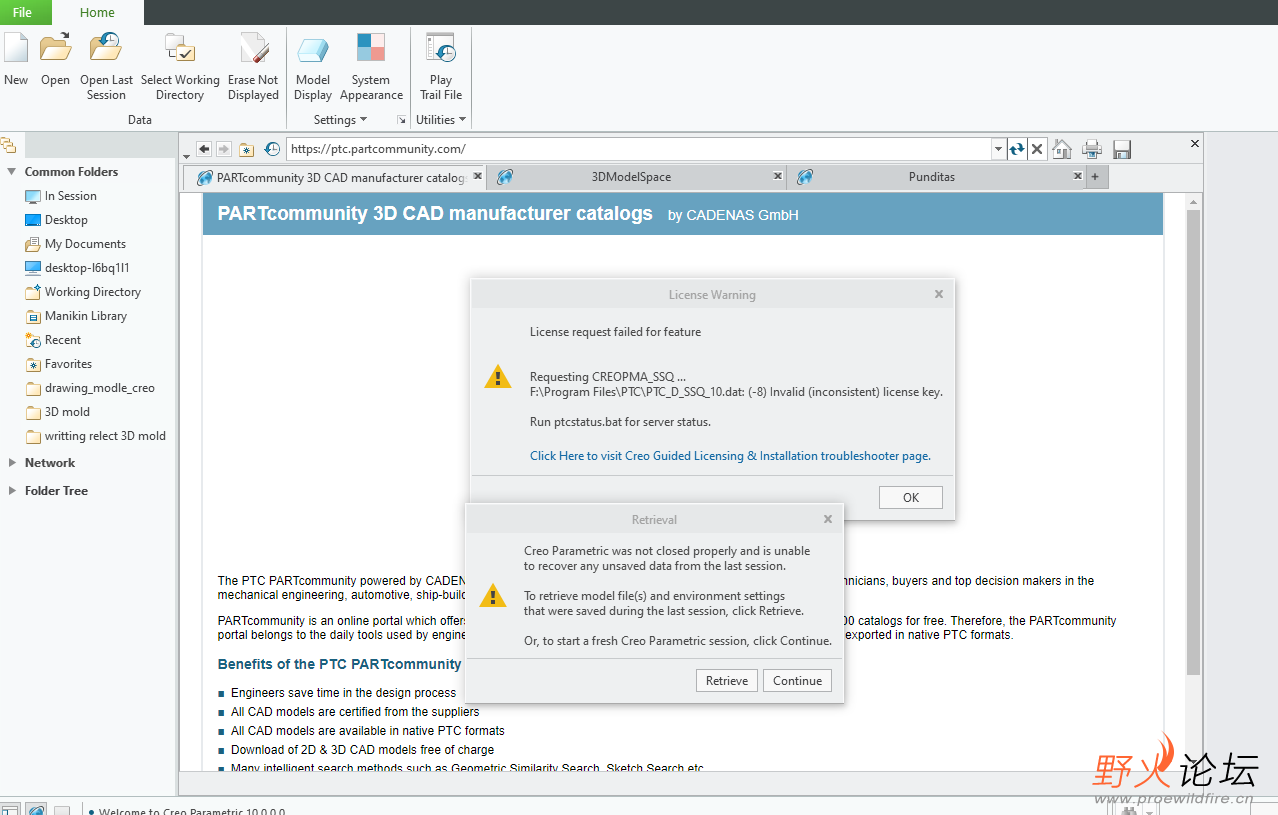Open Creo Guided Licensing troubleshooter link
Viewport: 1278px width, 815px height.
(x=730, y=456)
